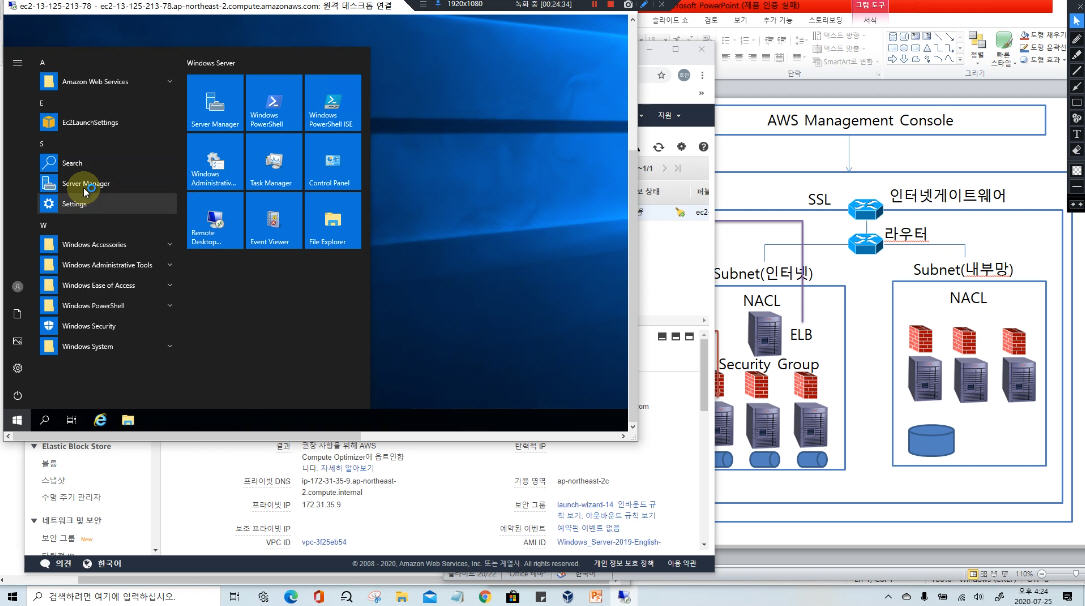Launch the Task Manager tile
Screen dimensions: 1085x606
coord(274,161)
